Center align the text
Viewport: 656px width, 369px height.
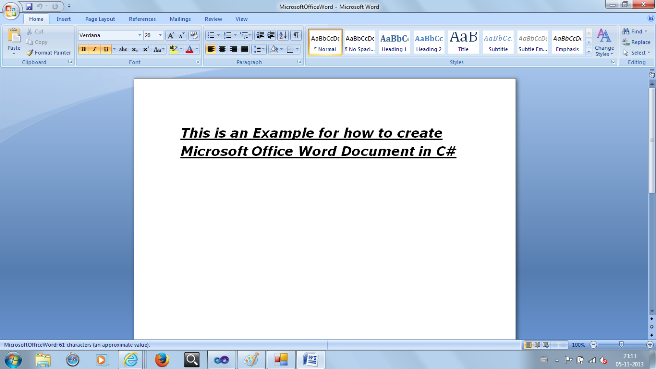click(222, 49)
